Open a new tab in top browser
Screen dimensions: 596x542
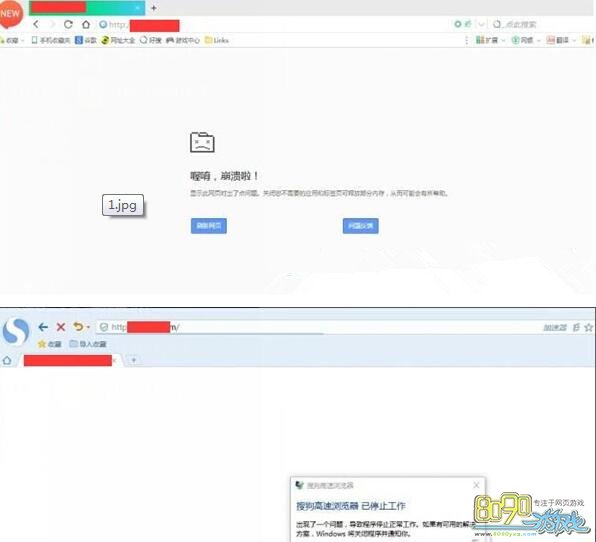154,8
